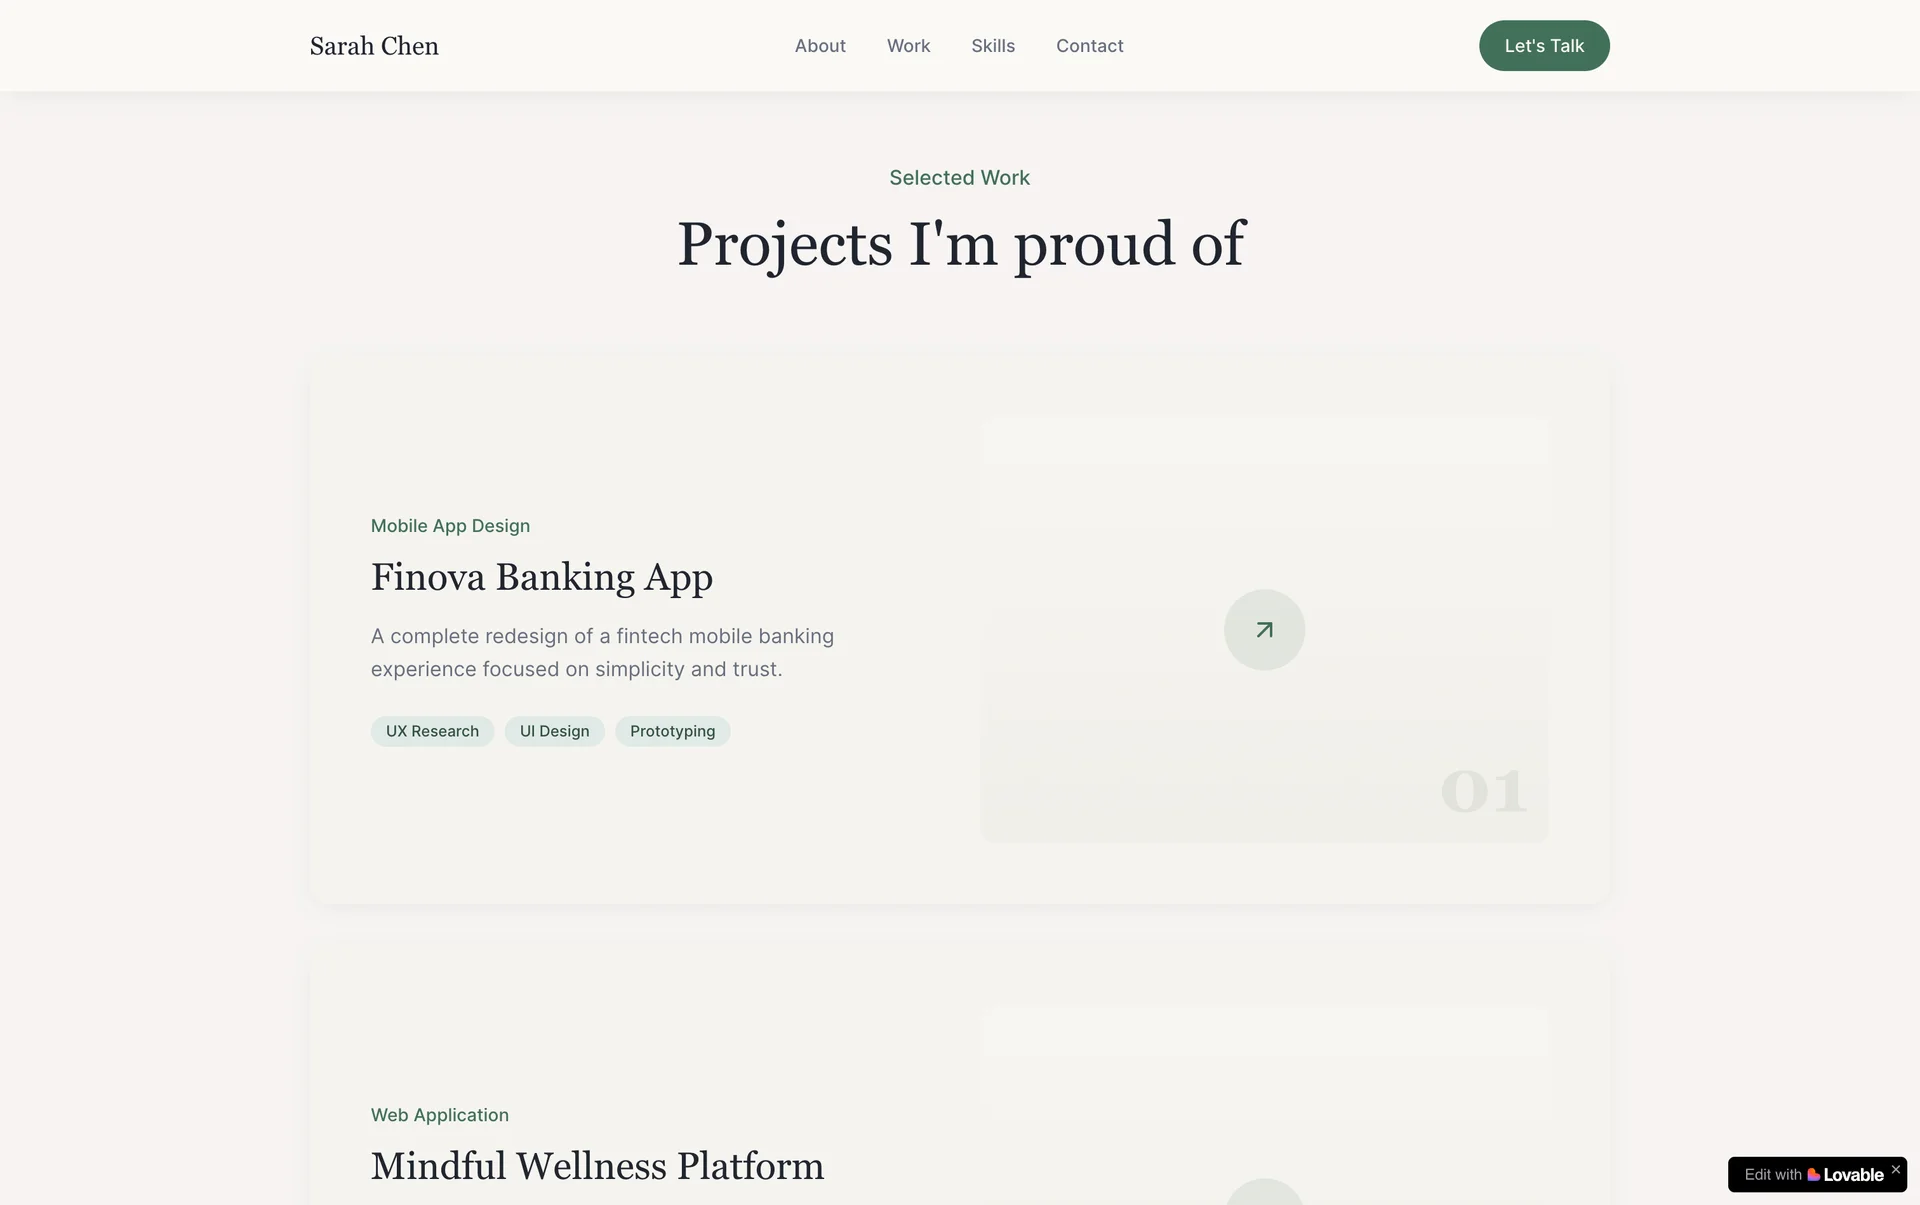Click the Lovable heart logo icon
This screenshot has height=1205, width=1920.
(1813, 1175)
